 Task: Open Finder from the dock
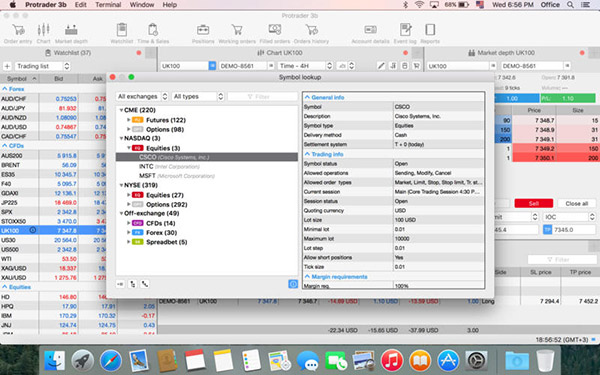(55, 360)
